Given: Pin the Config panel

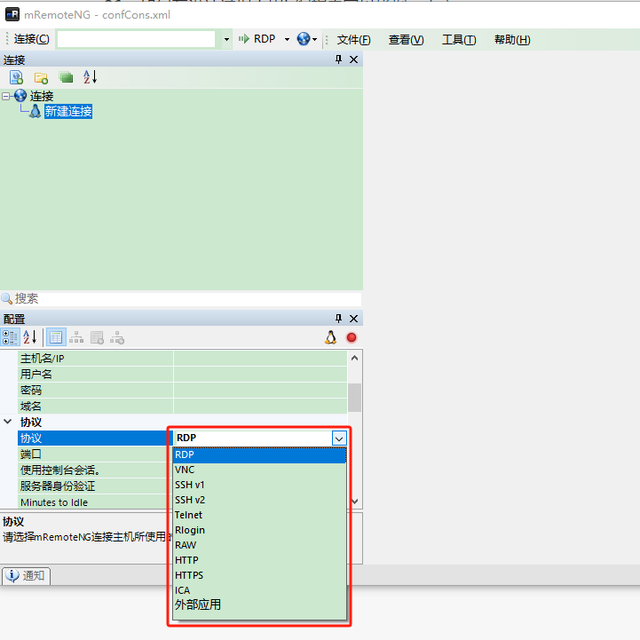Looking at the screenshot, I should click(x=338, y=318).
